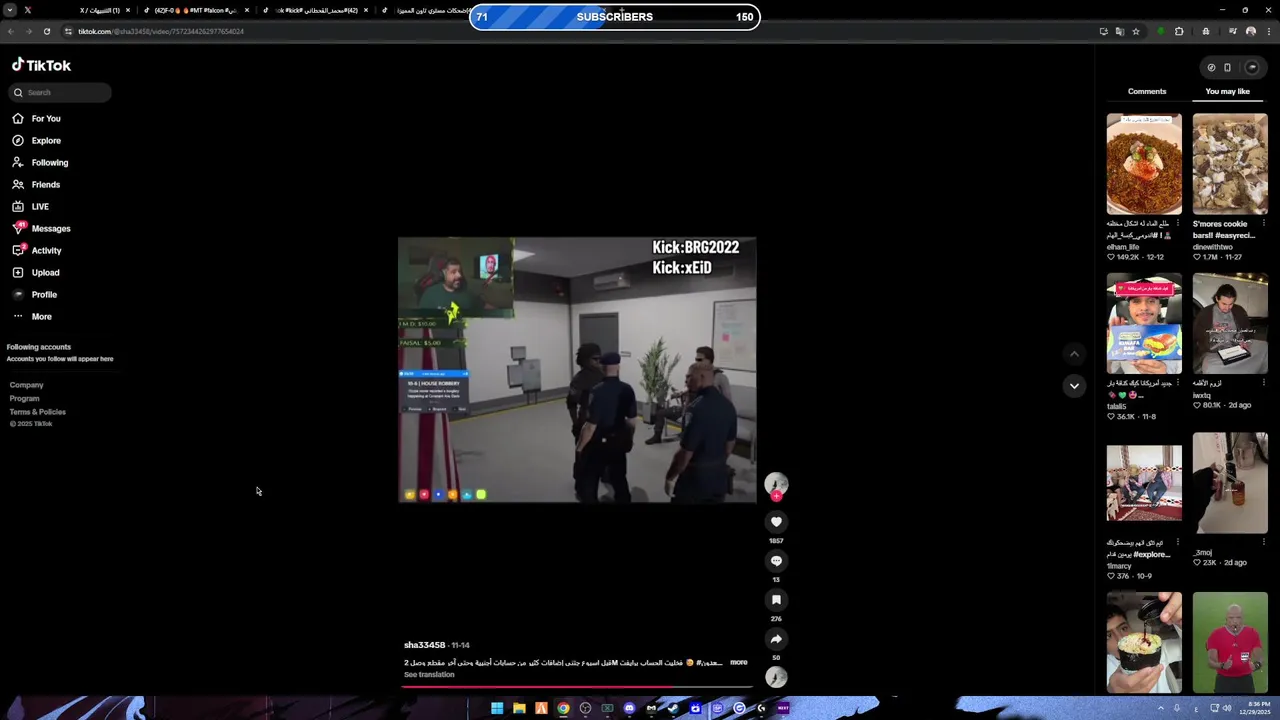Open the taskbar volume icon
The image size is (1280, 720).
1227,708
